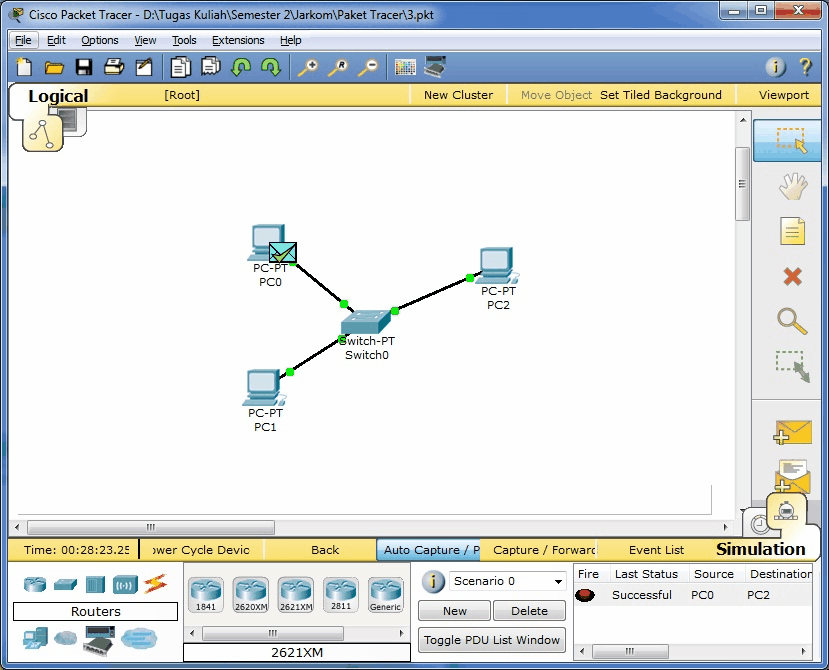Screen dimensions: 829x670
Task: Pick the 2621XM router model
Action: [296, 595]
